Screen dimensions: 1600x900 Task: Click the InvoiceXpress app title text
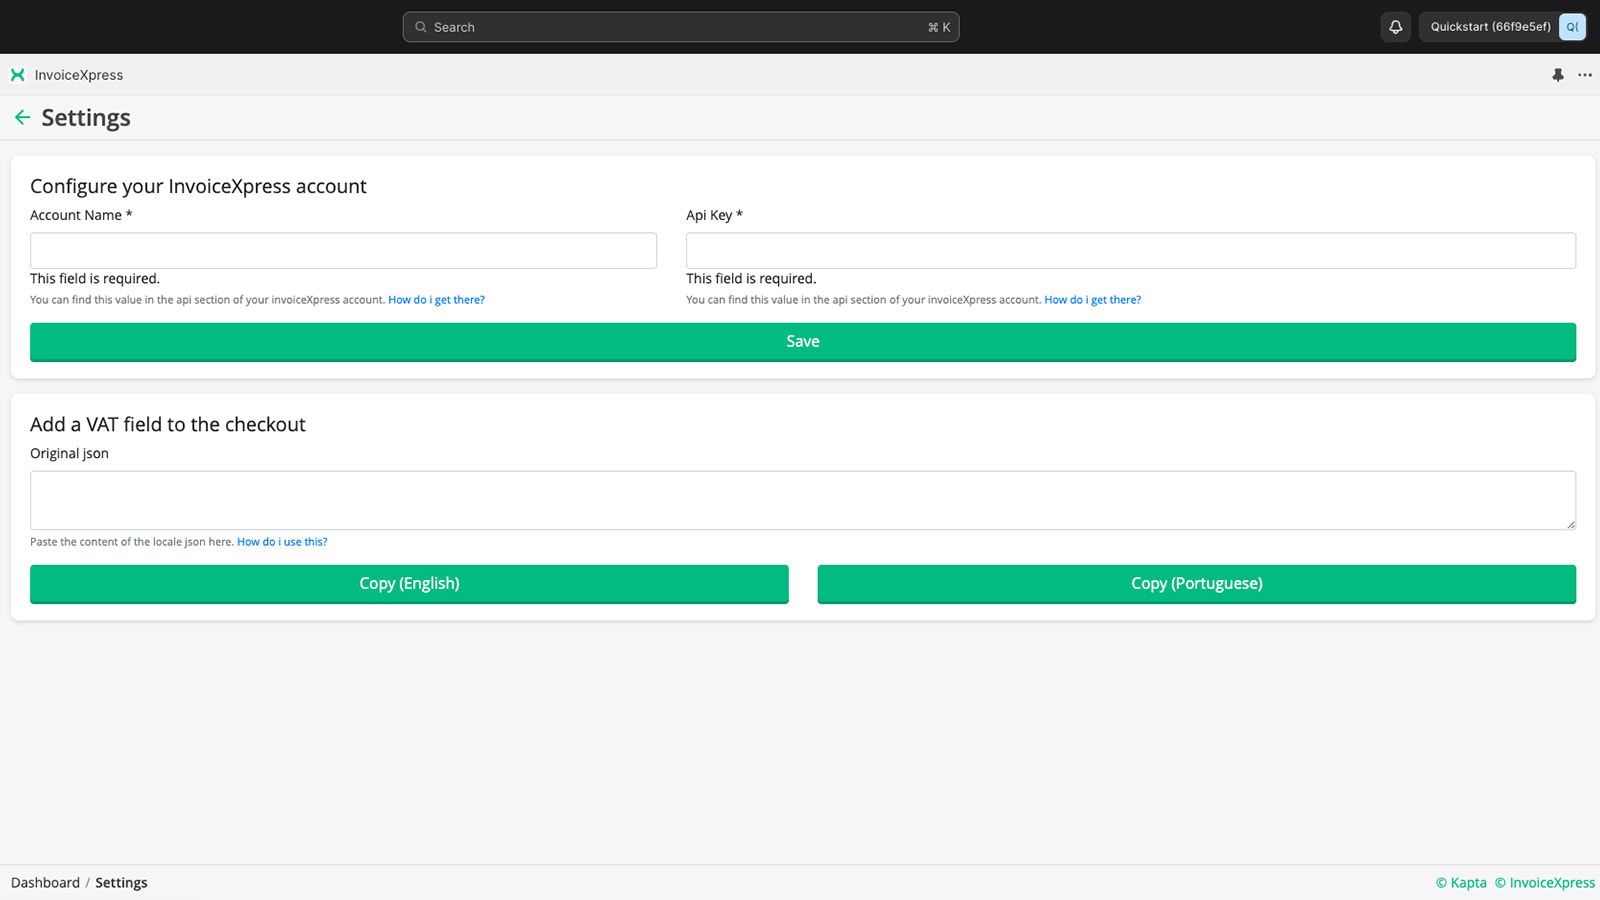[x=79, y=75]
